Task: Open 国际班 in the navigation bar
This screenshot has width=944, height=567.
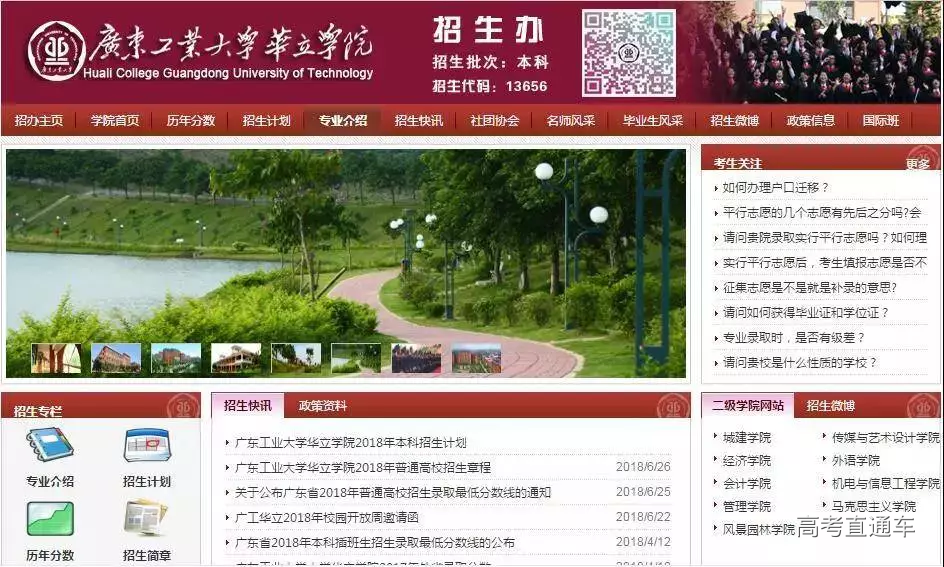Action: 880,121
